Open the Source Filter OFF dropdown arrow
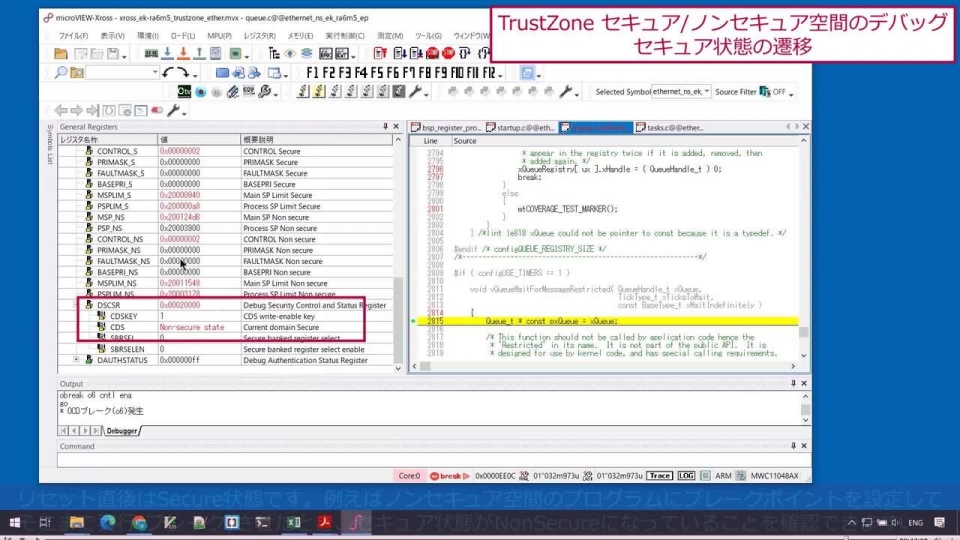The image size is (960, 540). tap(791, 94)
